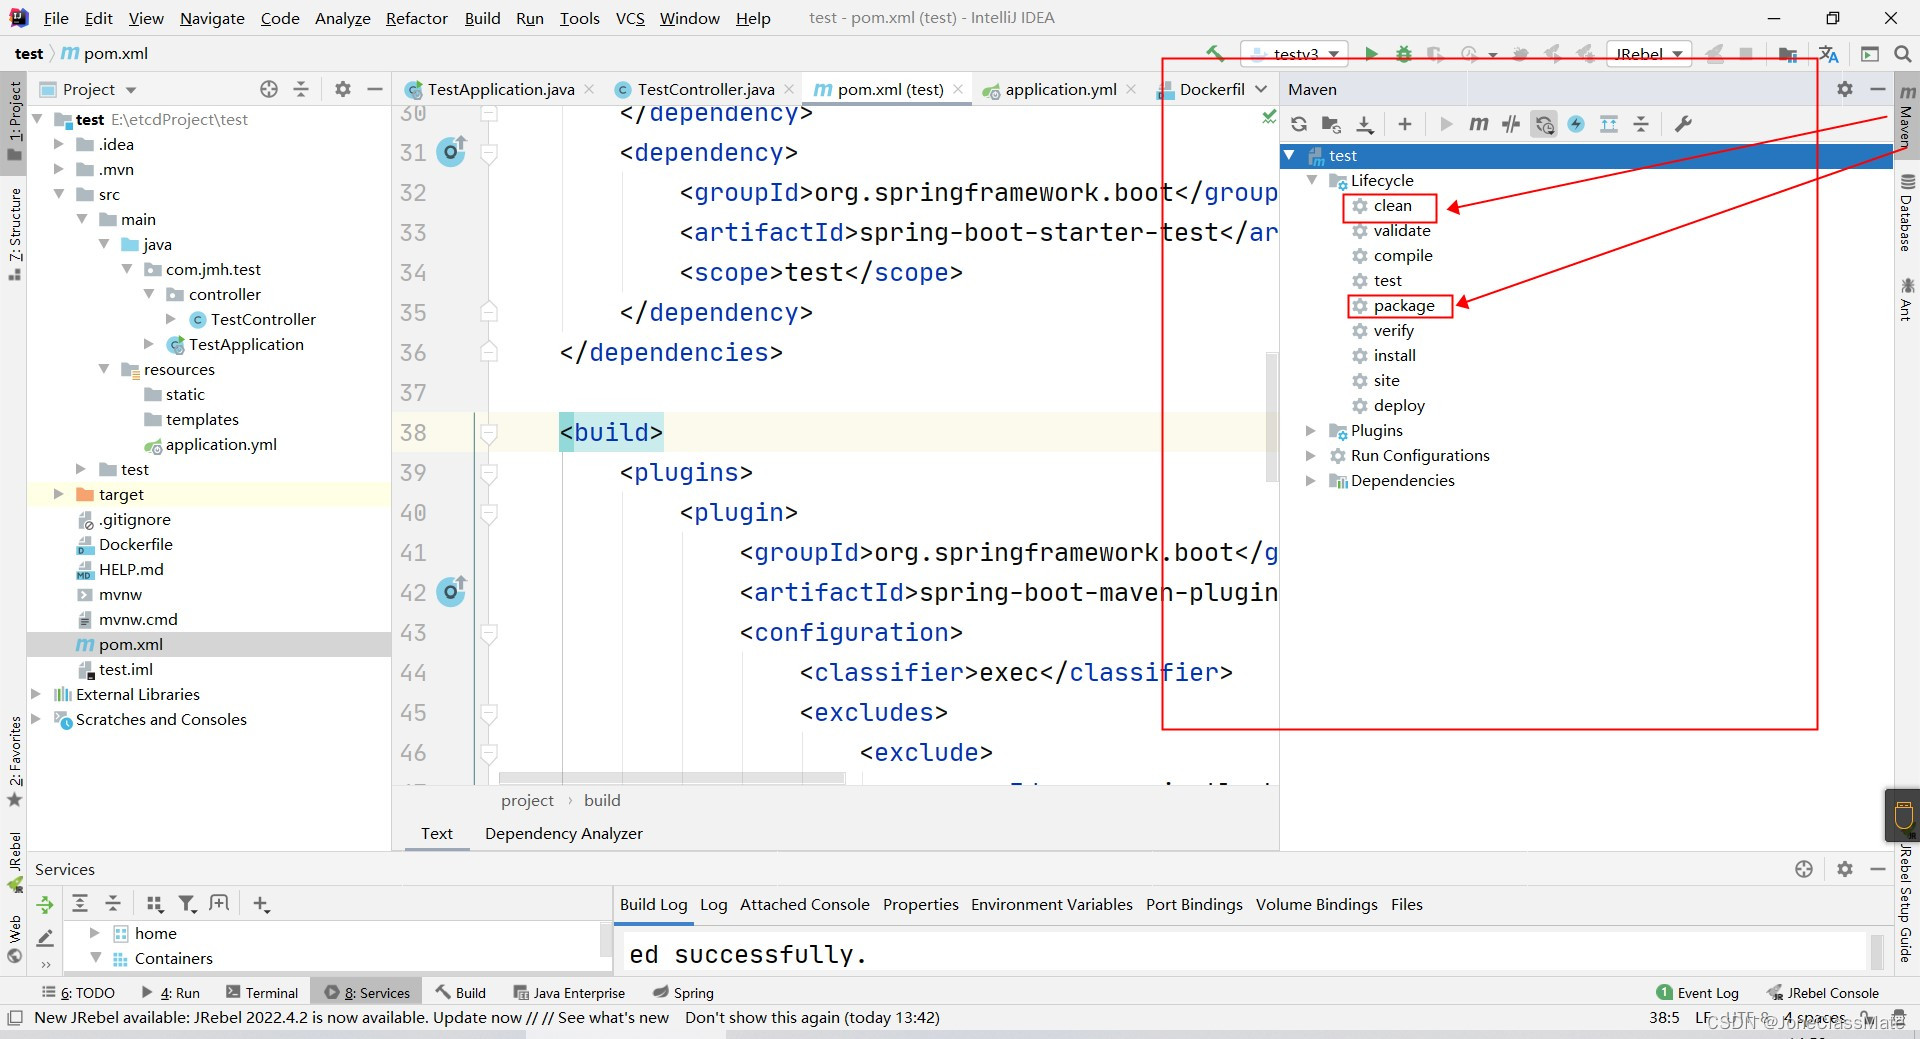Image resolution: width=1920 pixels, height=1039 pixels.
Task: Add Maven project with plus icon
Action: click(1405, 124)
